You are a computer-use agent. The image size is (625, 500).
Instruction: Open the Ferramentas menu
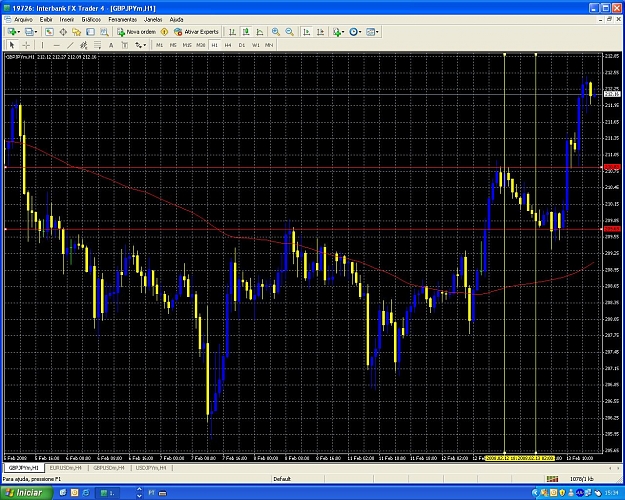pos(122,20)
